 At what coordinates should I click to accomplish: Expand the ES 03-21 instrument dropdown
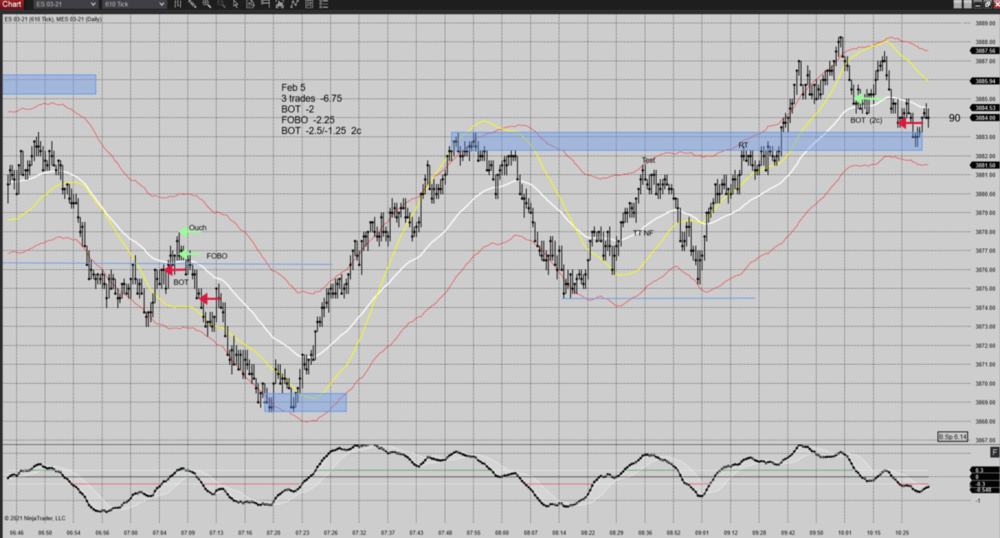(96, 5)
